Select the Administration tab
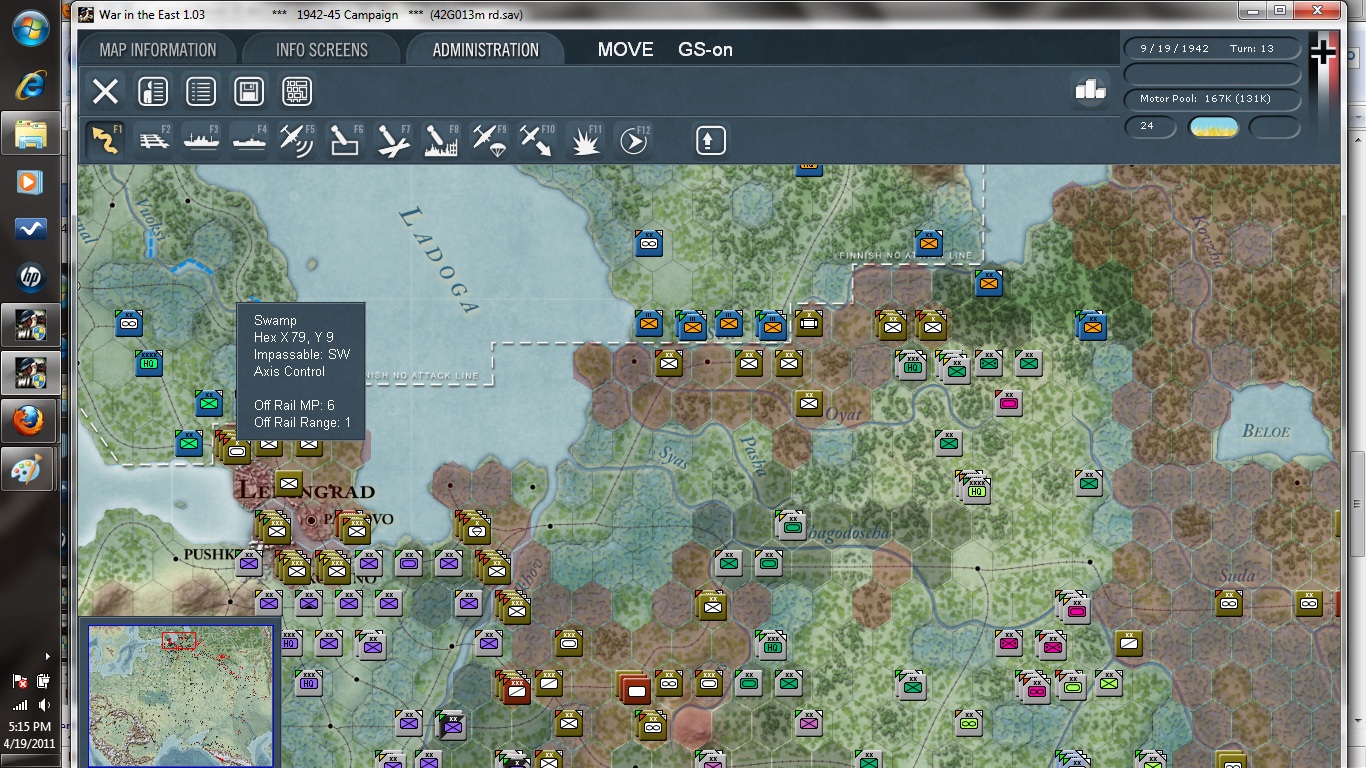Viewport: 1366px width, 768px height. pyautogui.click(x=486, y=50)
